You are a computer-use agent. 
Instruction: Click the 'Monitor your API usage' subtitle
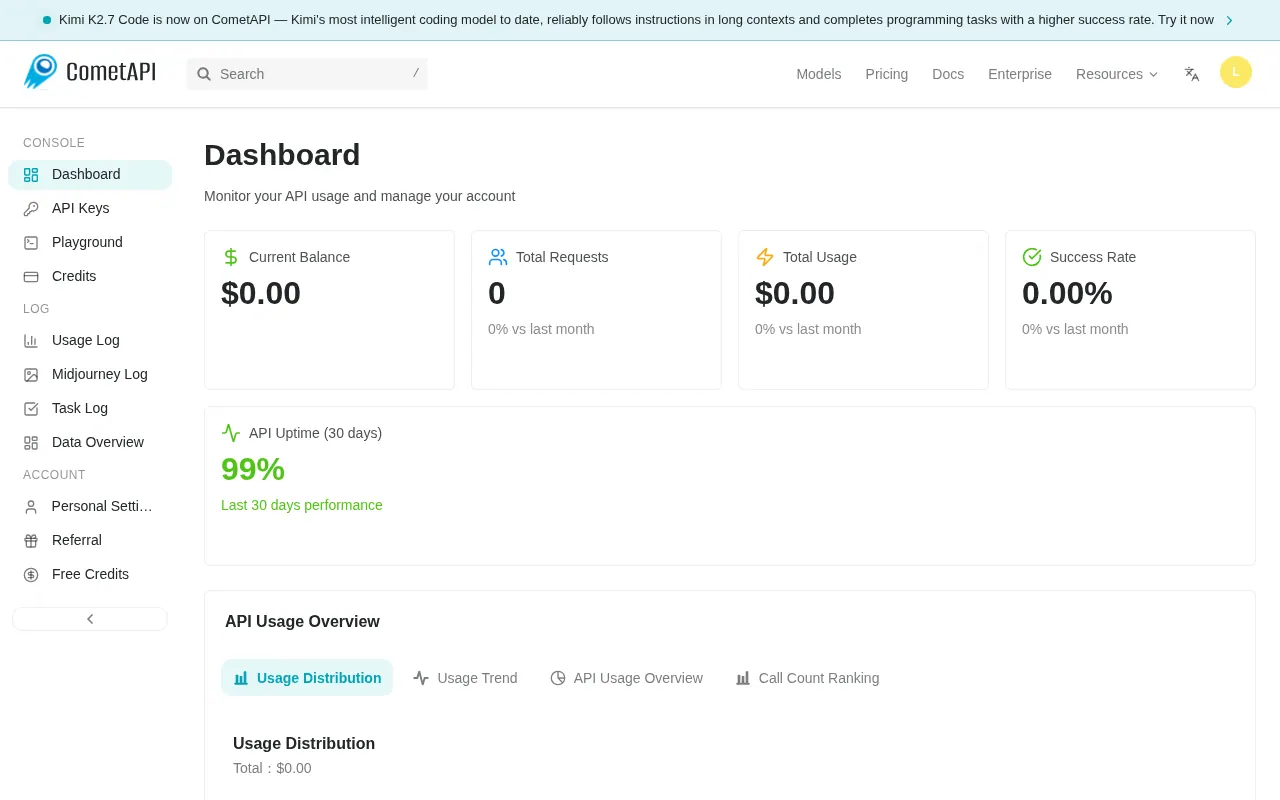coord(360,196)
